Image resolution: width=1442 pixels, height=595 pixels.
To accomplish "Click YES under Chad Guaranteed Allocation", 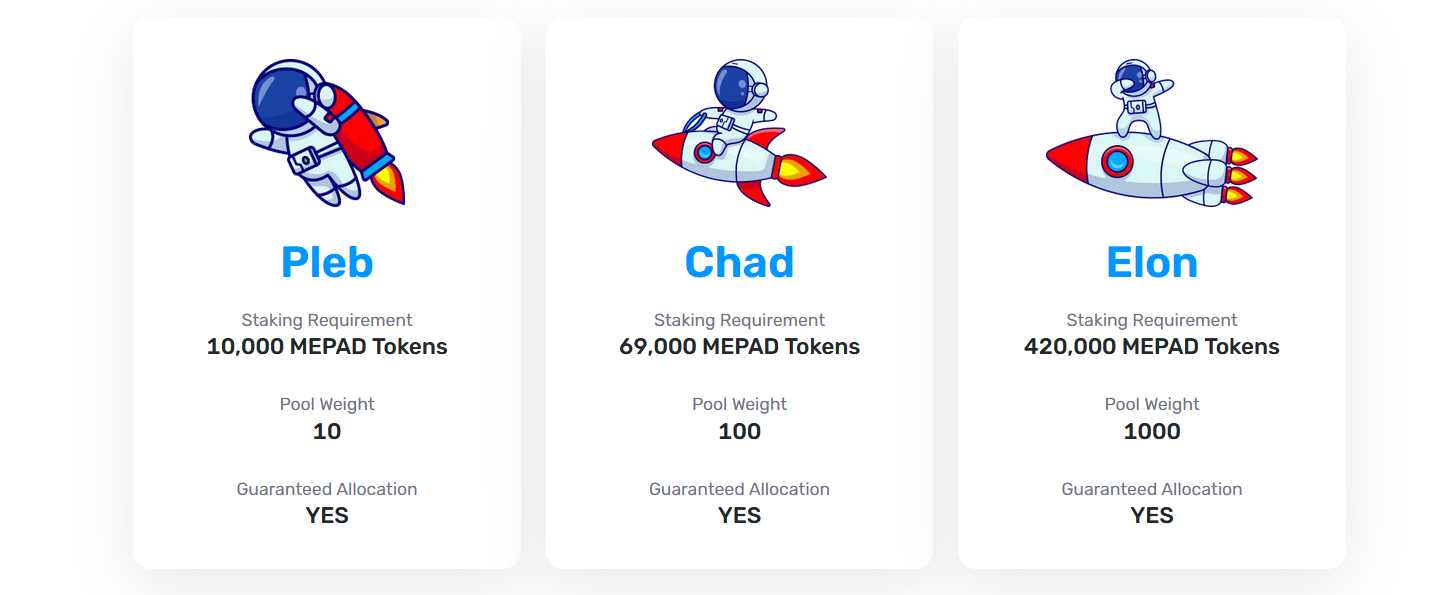I will [x=739, y=516].
